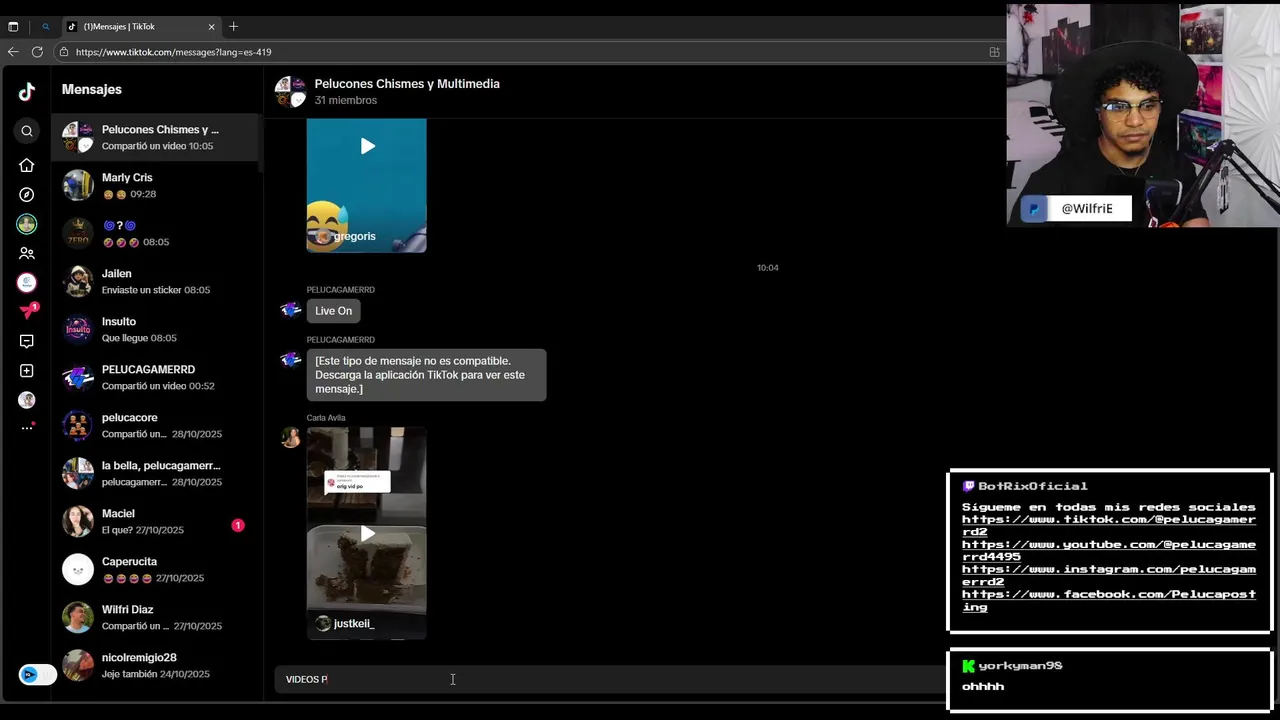Click the TikTok logo in sidebar
Viewport: 1280px width, 720px height.
[27, 92]
